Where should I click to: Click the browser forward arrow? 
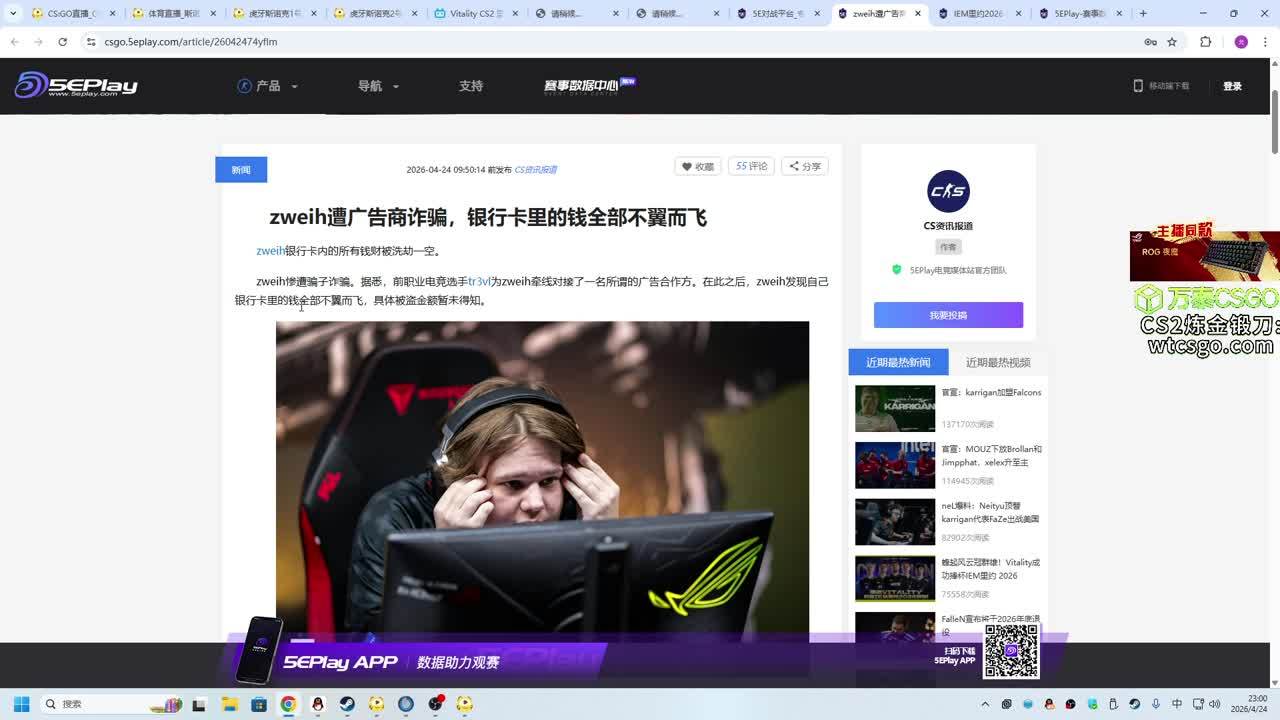(38, 42)
